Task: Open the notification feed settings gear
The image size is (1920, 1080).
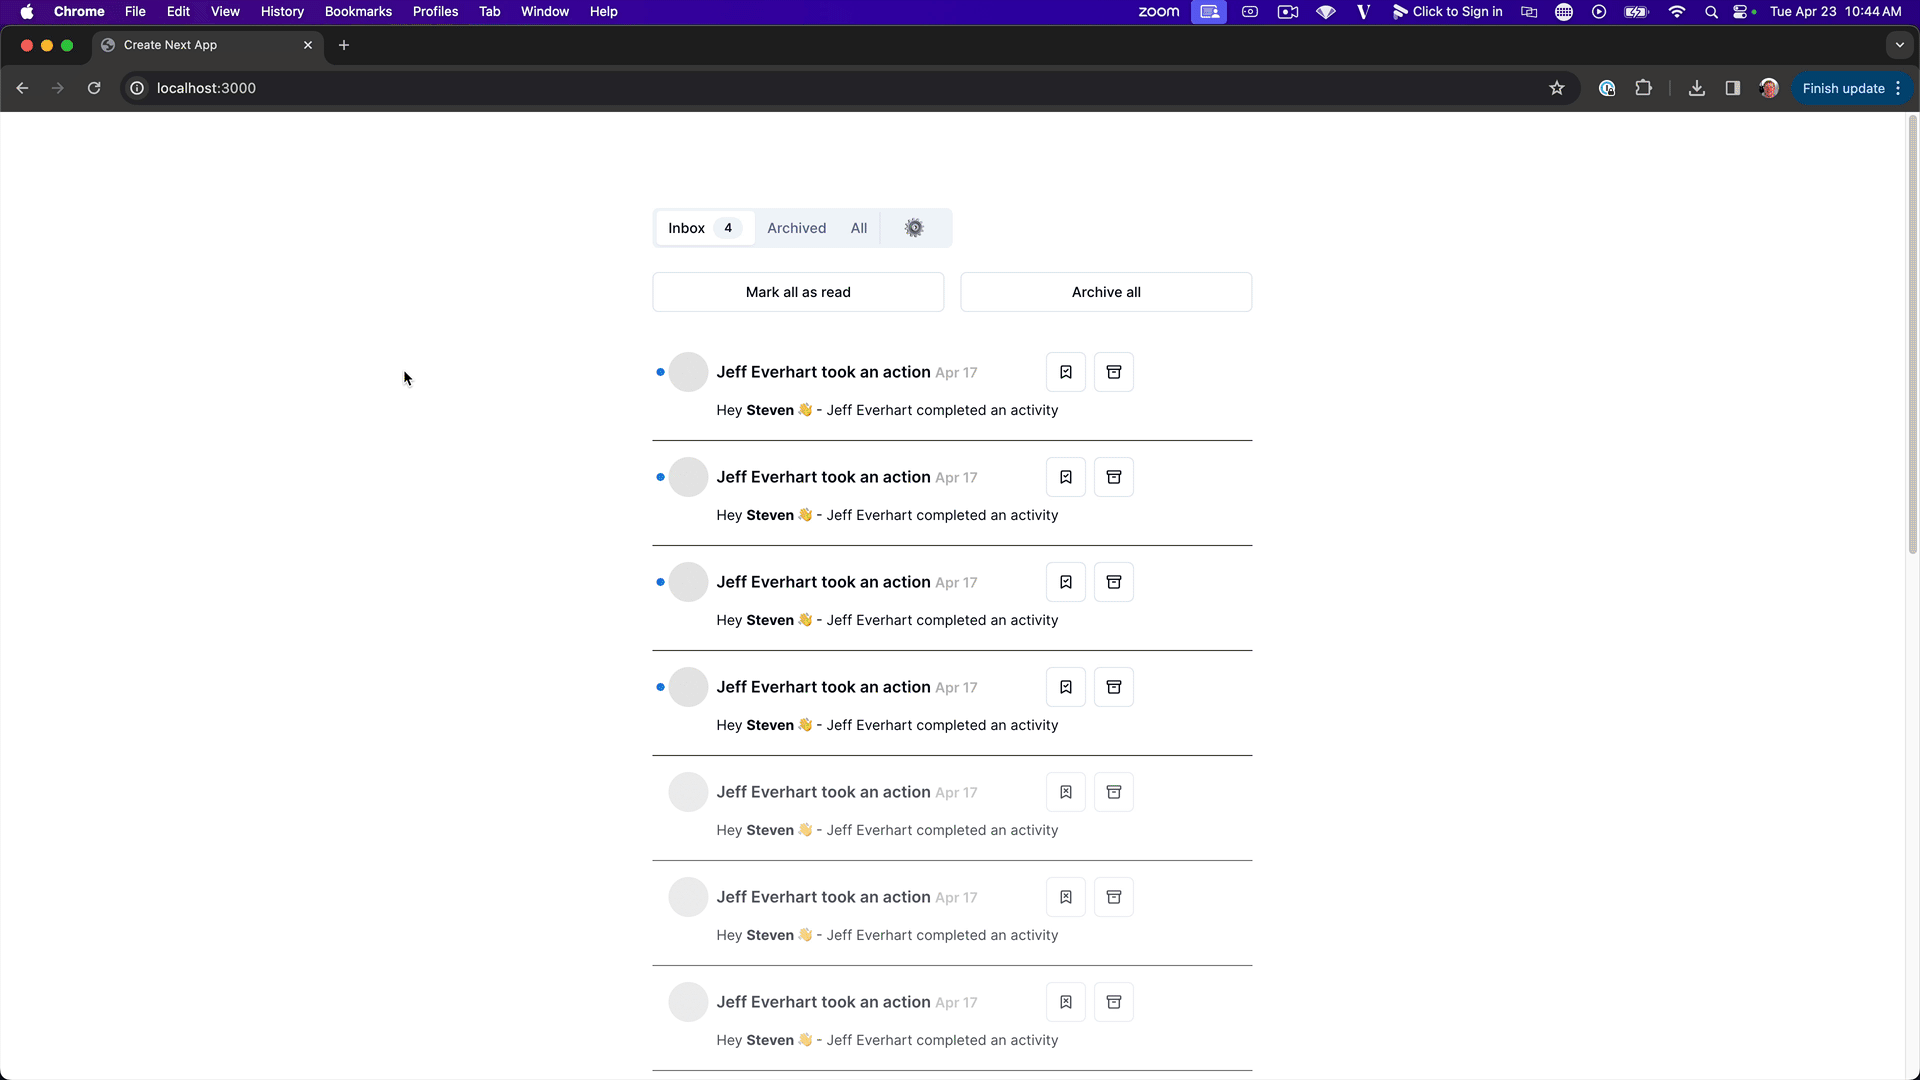Action: coord(914,227)
